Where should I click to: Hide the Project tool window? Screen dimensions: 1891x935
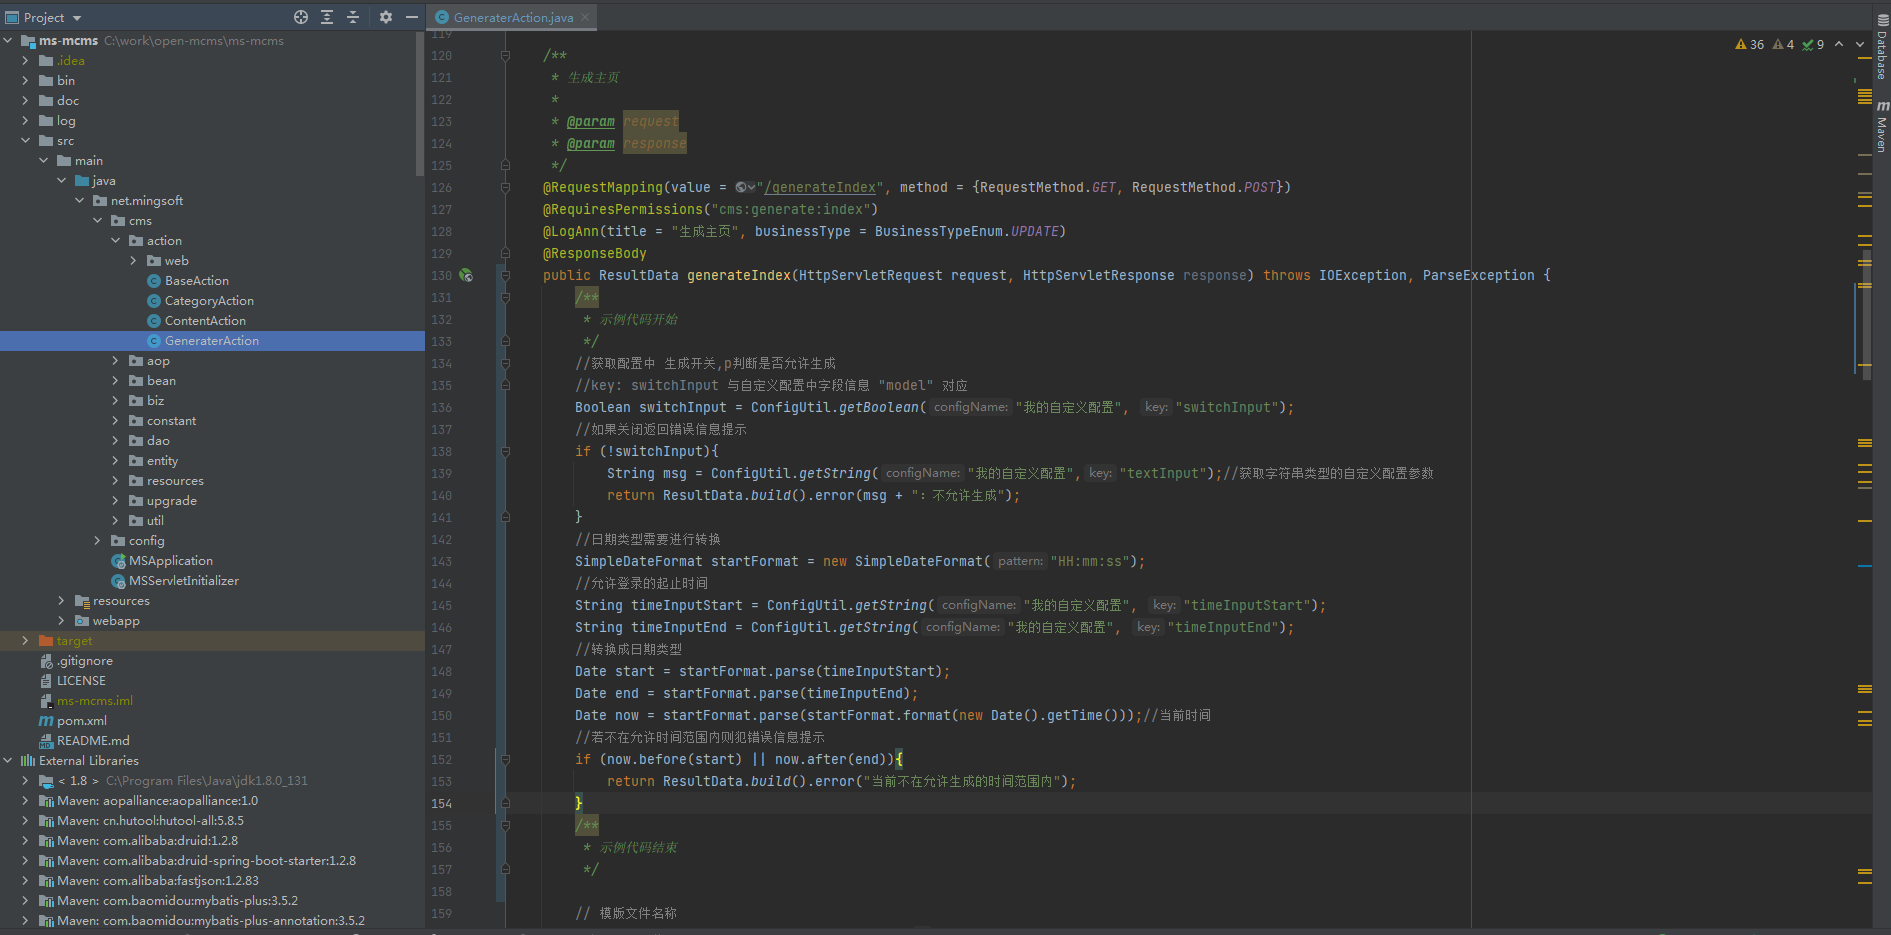[412, 17]
